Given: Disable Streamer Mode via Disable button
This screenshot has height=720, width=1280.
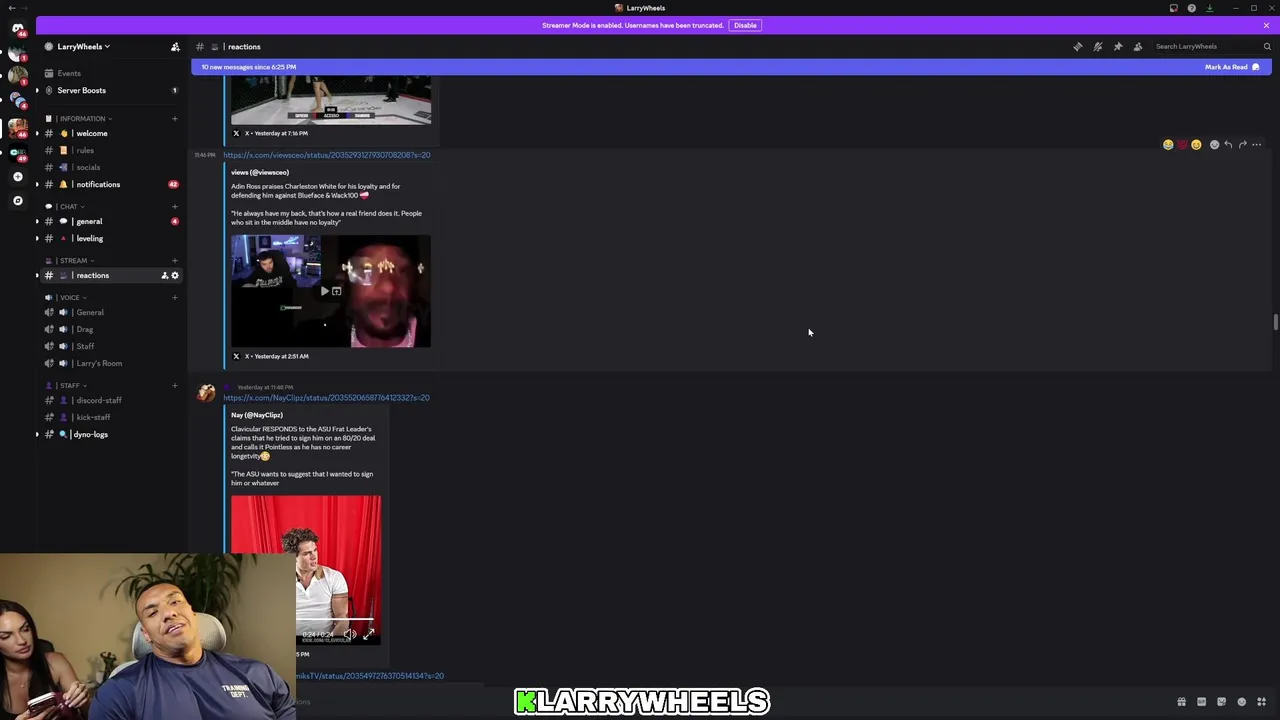Looking at the screenshot, I should tap(745, 25).
